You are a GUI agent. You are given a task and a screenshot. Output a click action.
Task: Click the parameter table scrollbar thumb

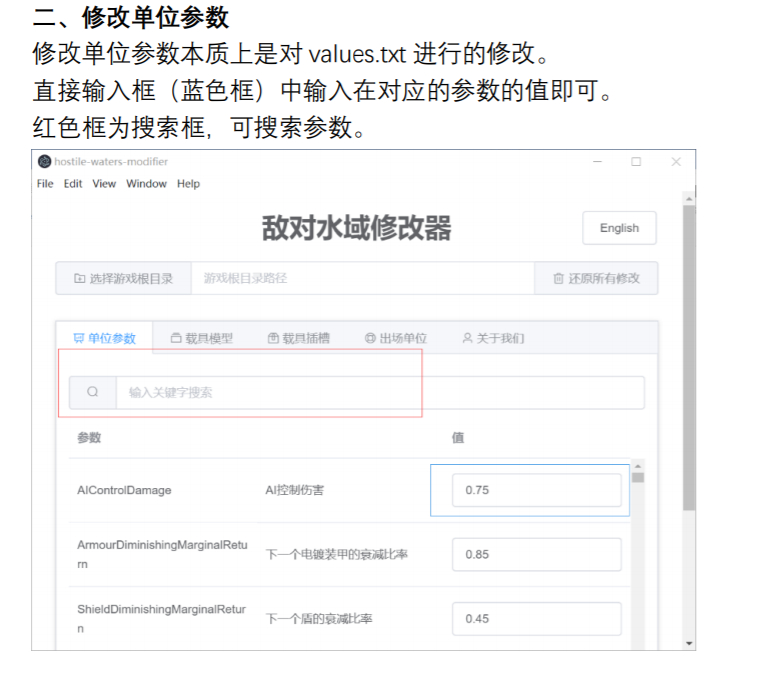point(638,478)
